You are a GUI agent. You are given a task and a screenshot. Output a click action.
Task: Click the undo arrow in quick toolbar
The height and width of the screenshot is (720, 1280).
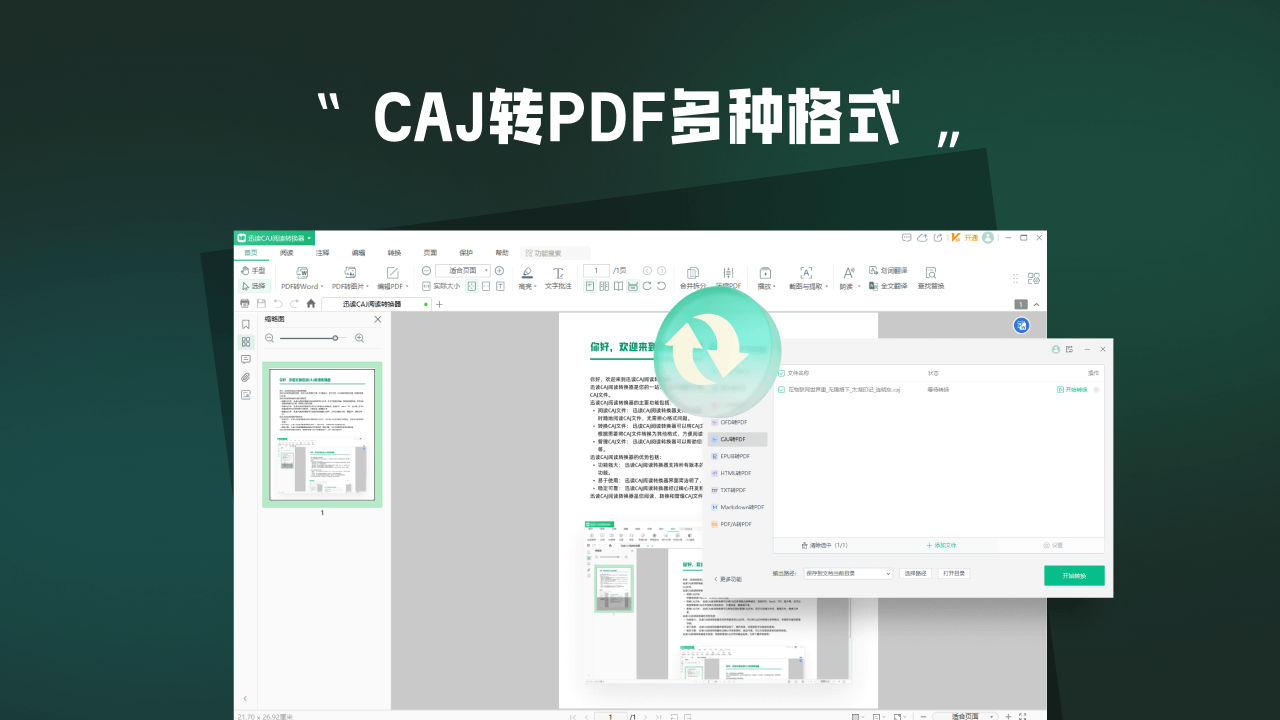point(278,303)
